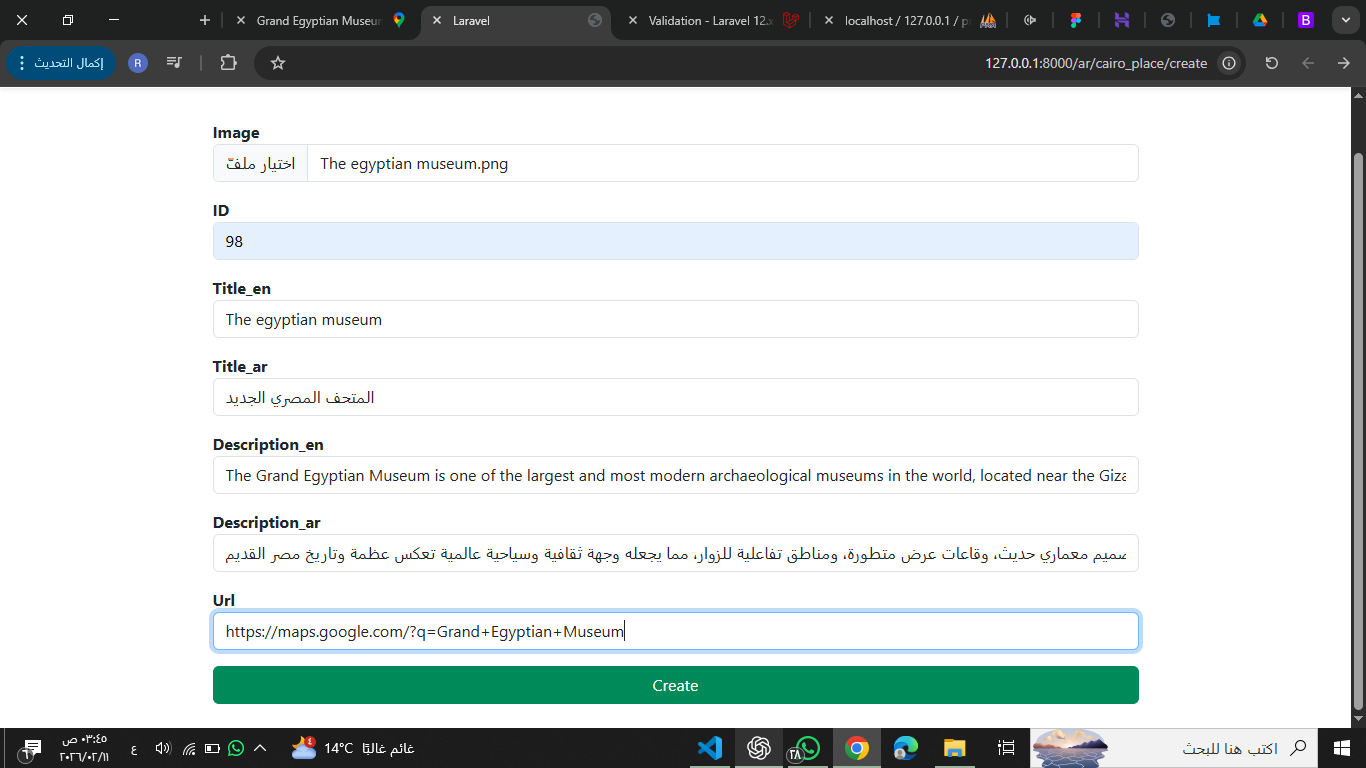
Task: Reload the page with the refresh icon
Action: pyautogui.click(x=1271, y=63)
